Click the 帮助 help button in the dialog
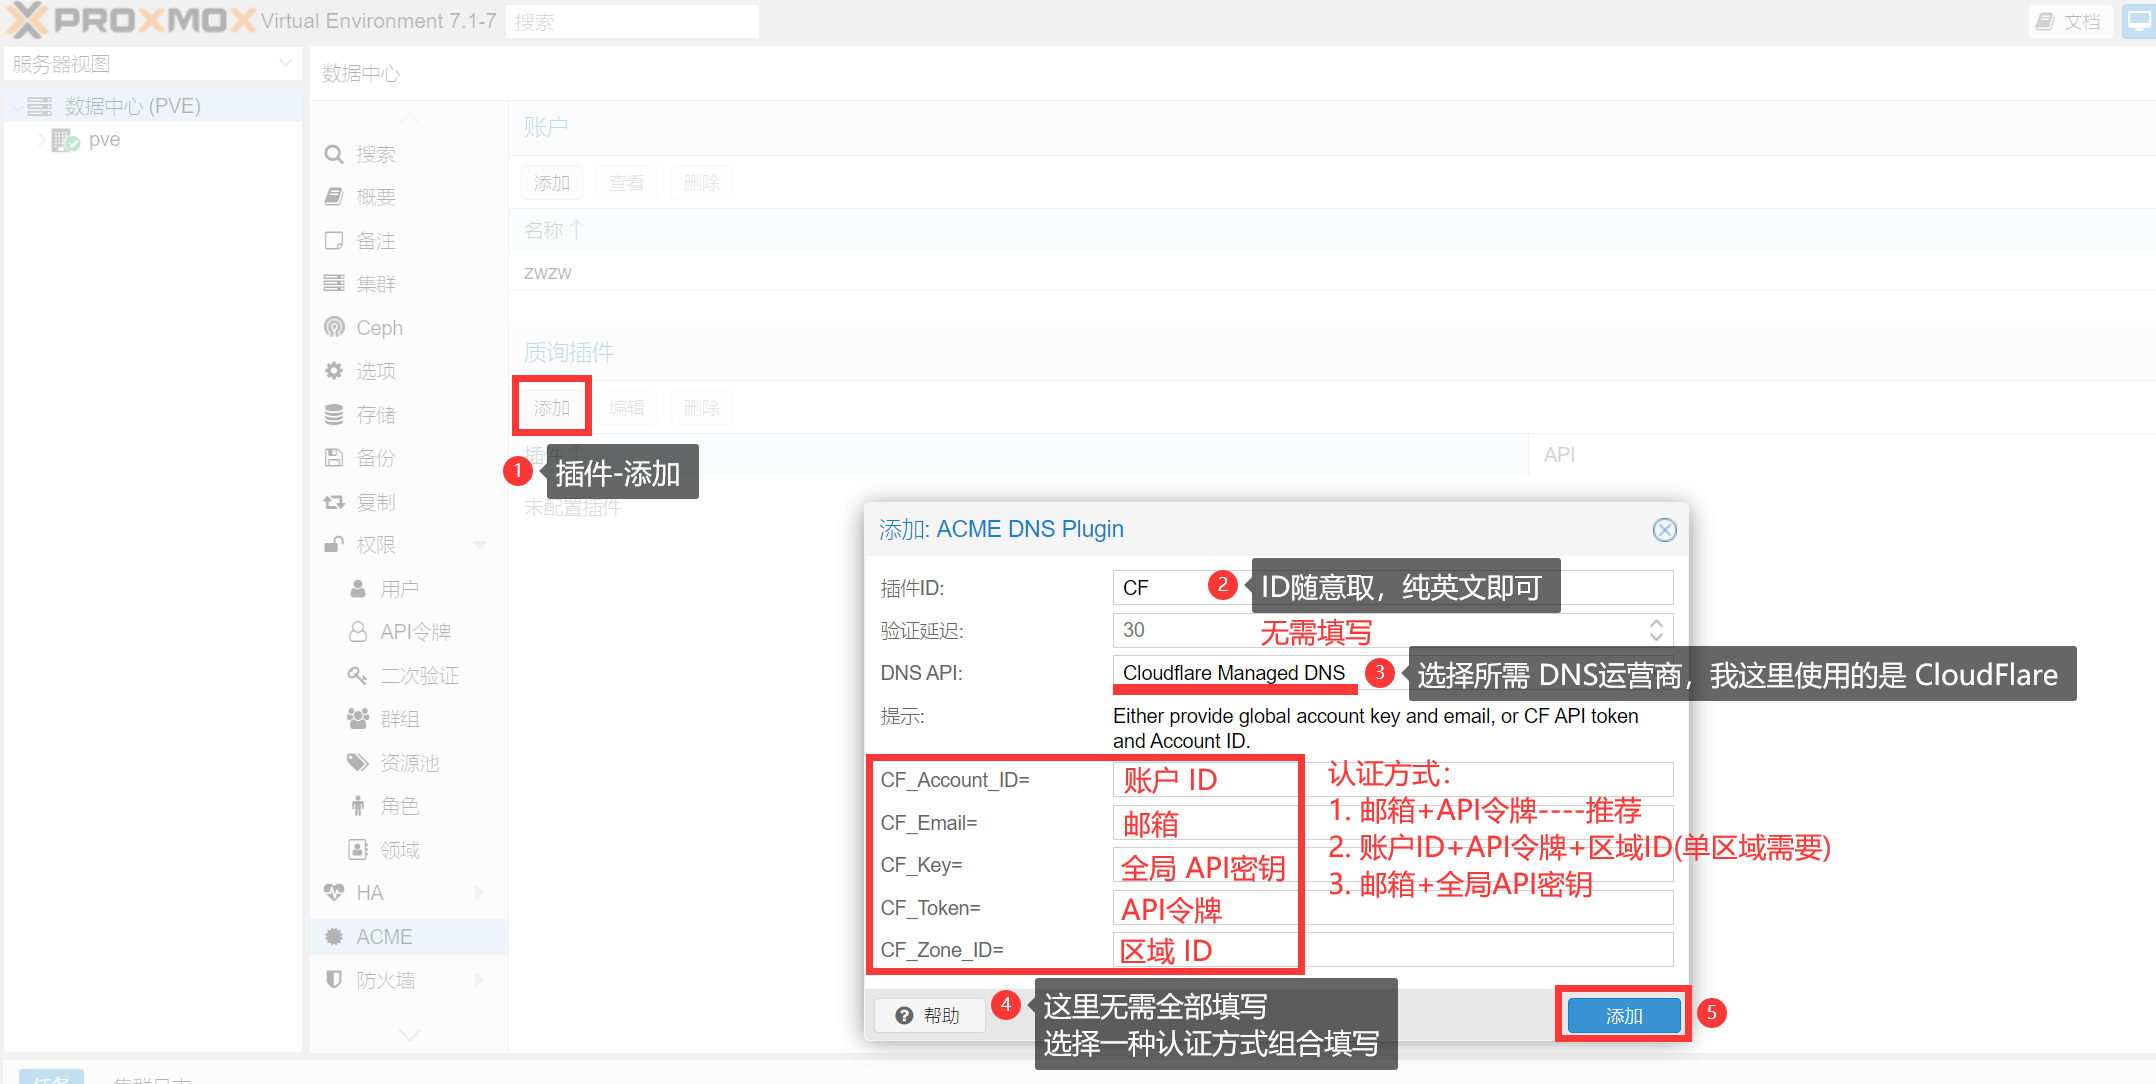 pyautogui.click(x=929, y=1016)
